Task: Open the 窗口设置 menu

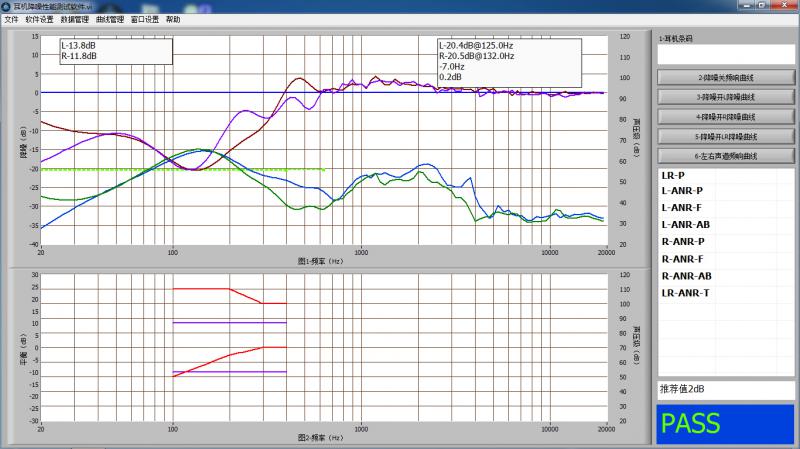Action: coord(145,19)
